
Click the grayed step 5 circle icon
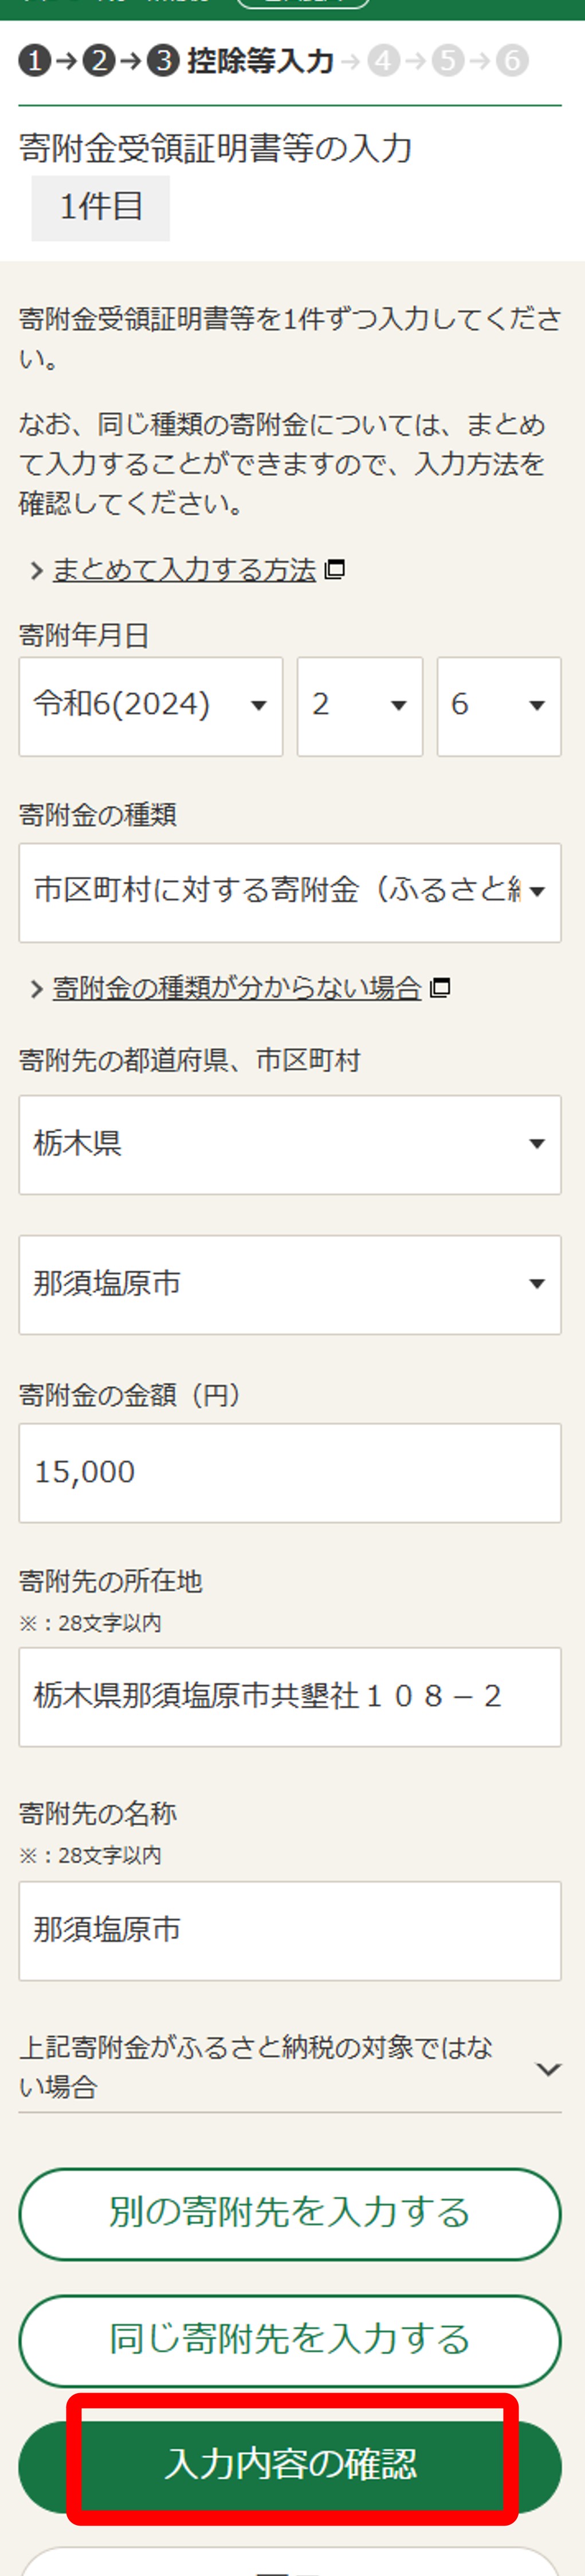pos(447,61)
